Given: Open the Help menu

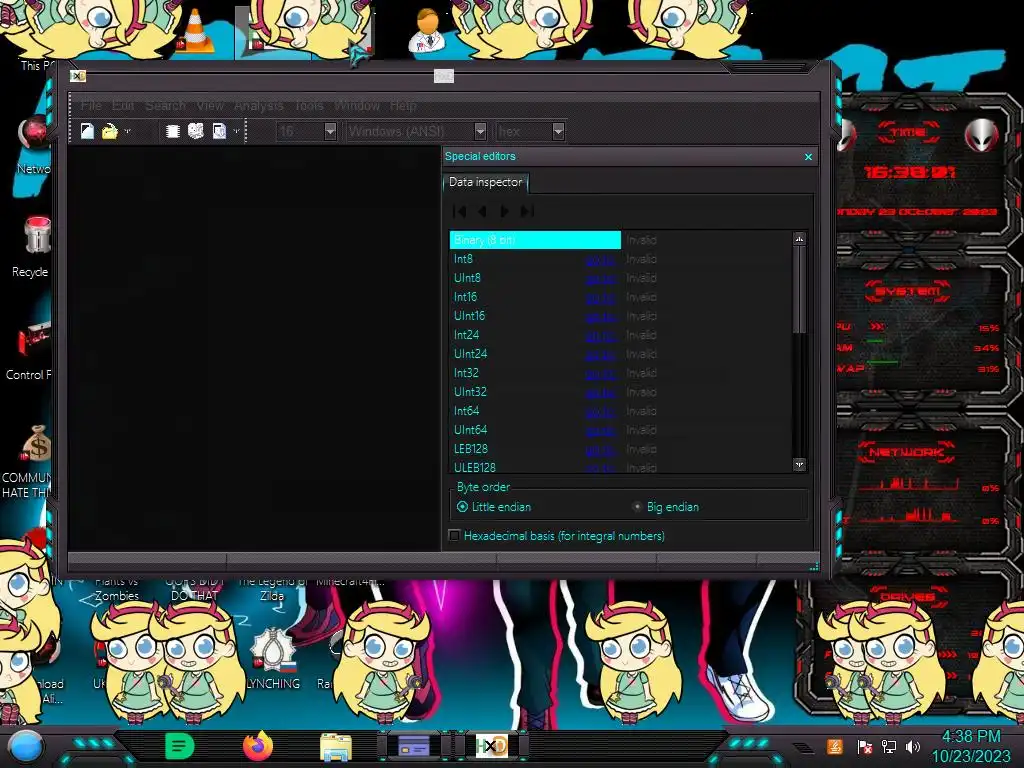Looking at the screenshot, I should pos(403,105).
